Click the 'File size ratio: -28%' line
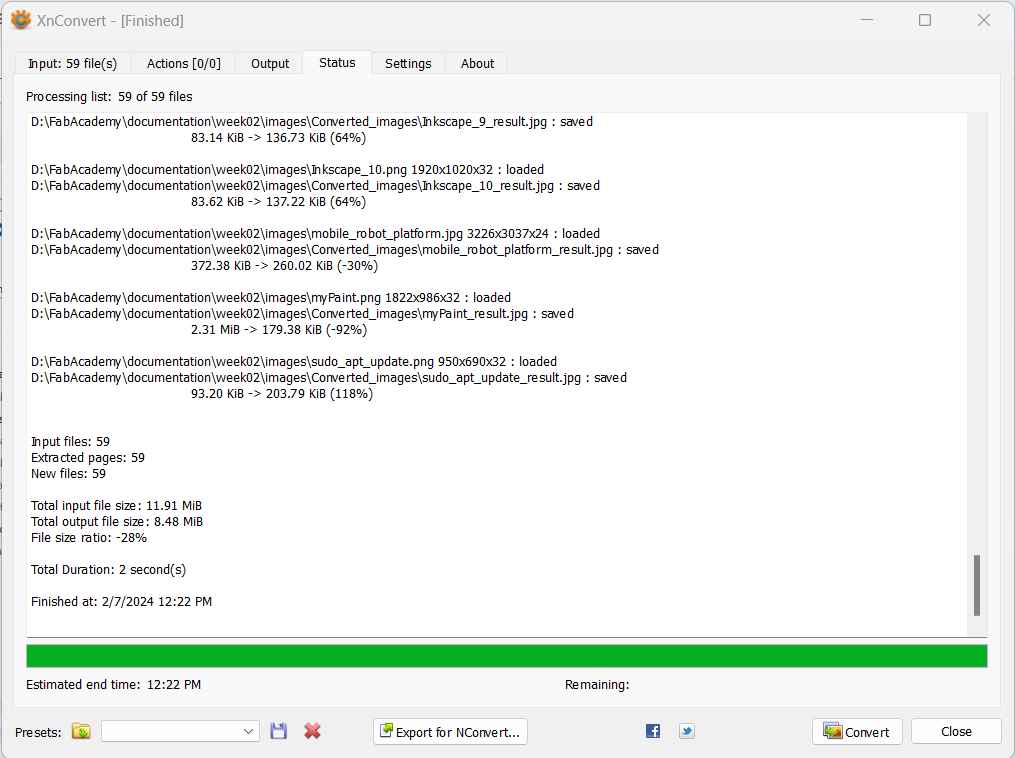Image resolution: width=1015 pixels, height=758 pixels. pyautogui.click(x=89, y=538)
